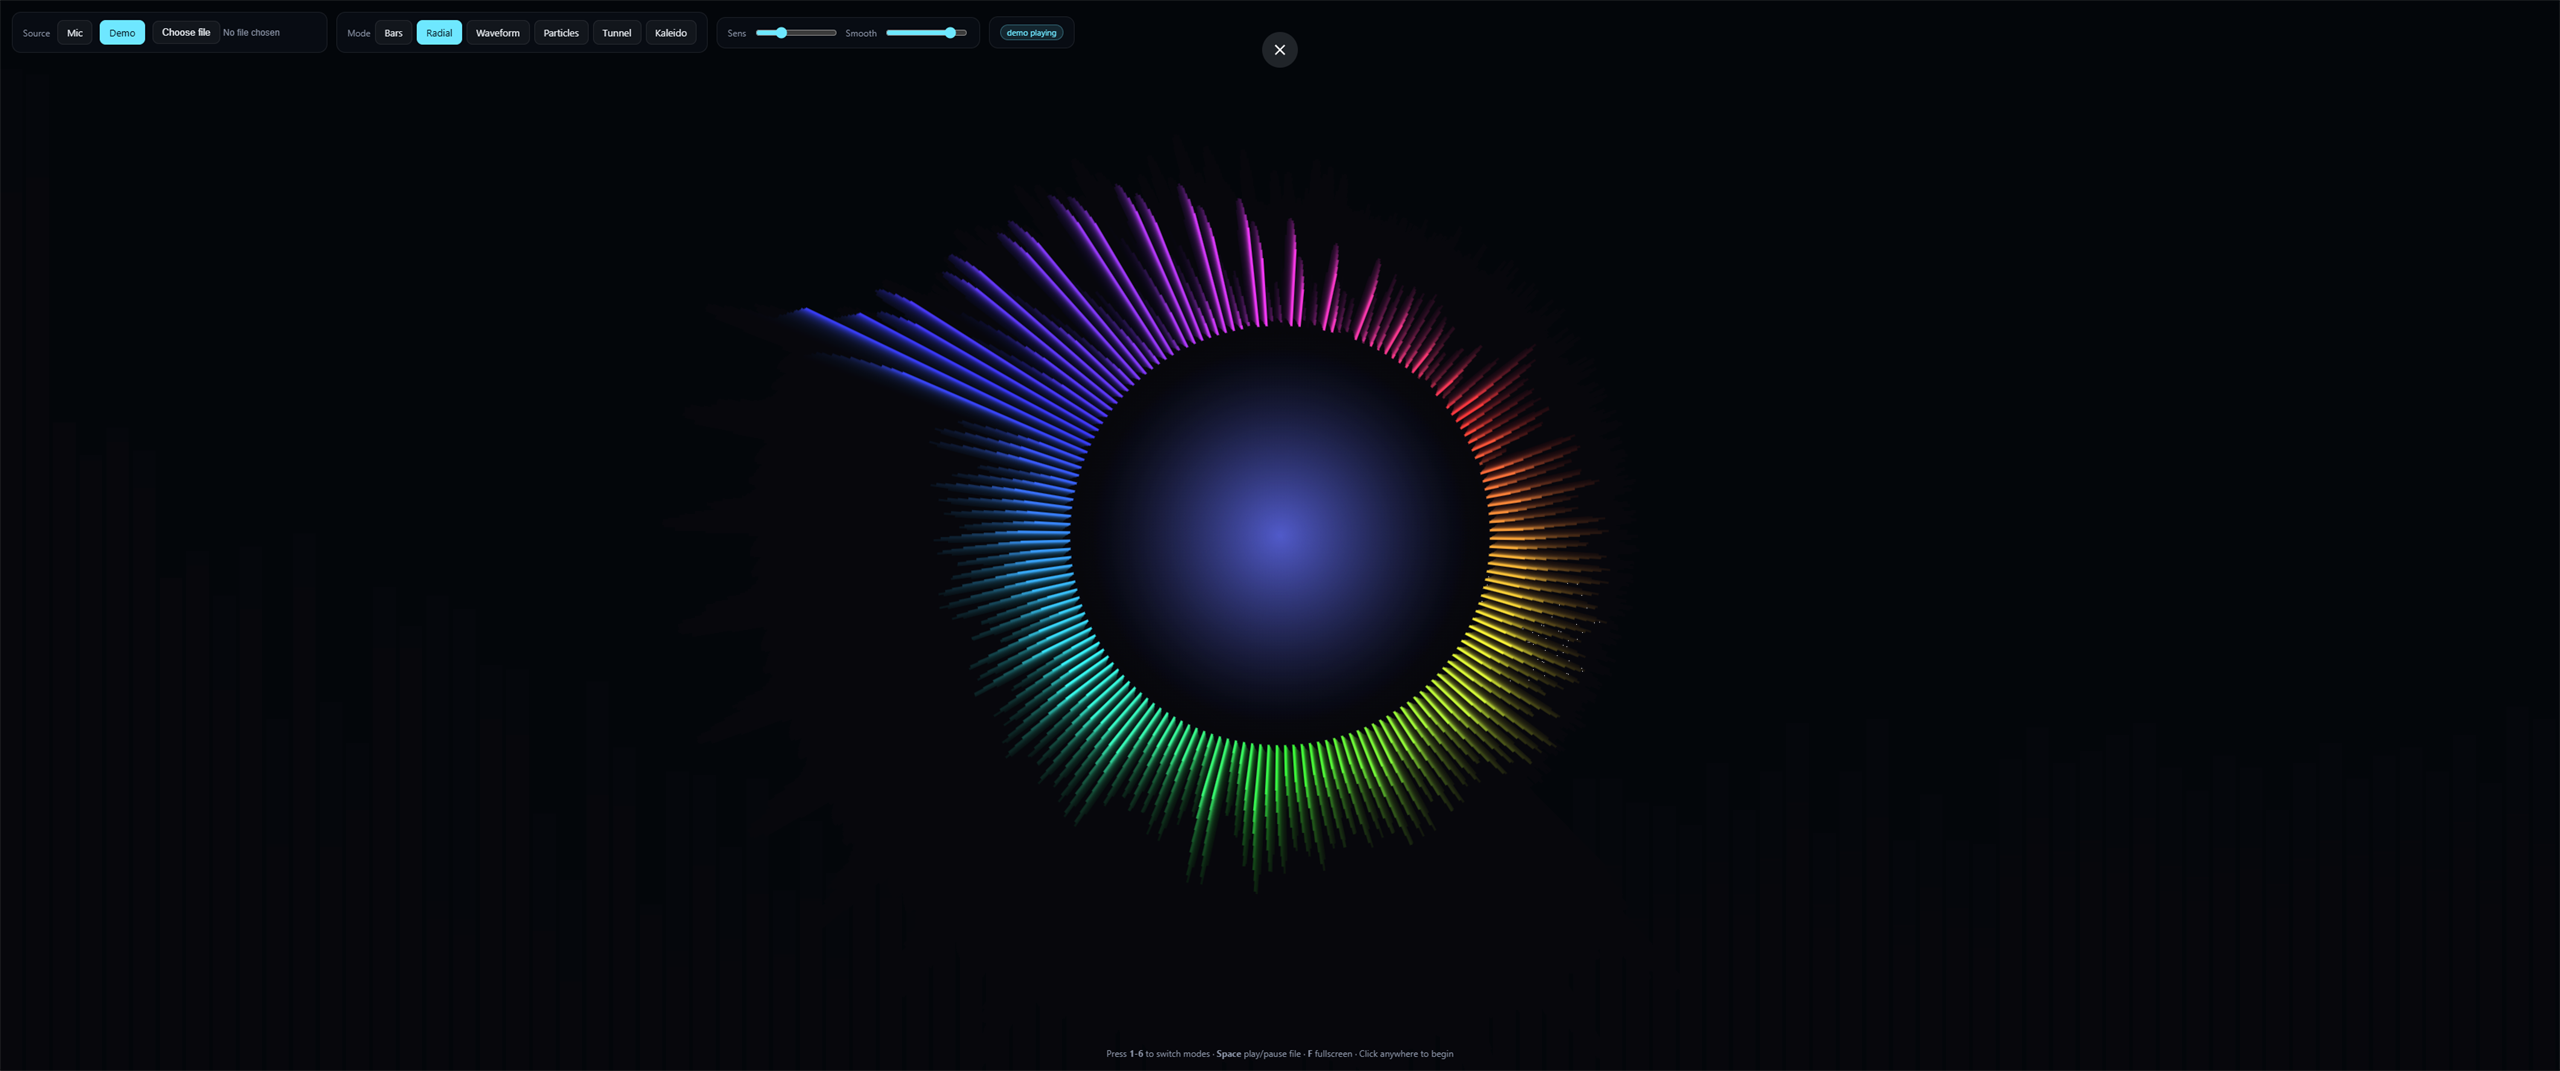2560x1071 pixels.
Task: Click the 'demo playing' status pill
Action: (1031, 33)
